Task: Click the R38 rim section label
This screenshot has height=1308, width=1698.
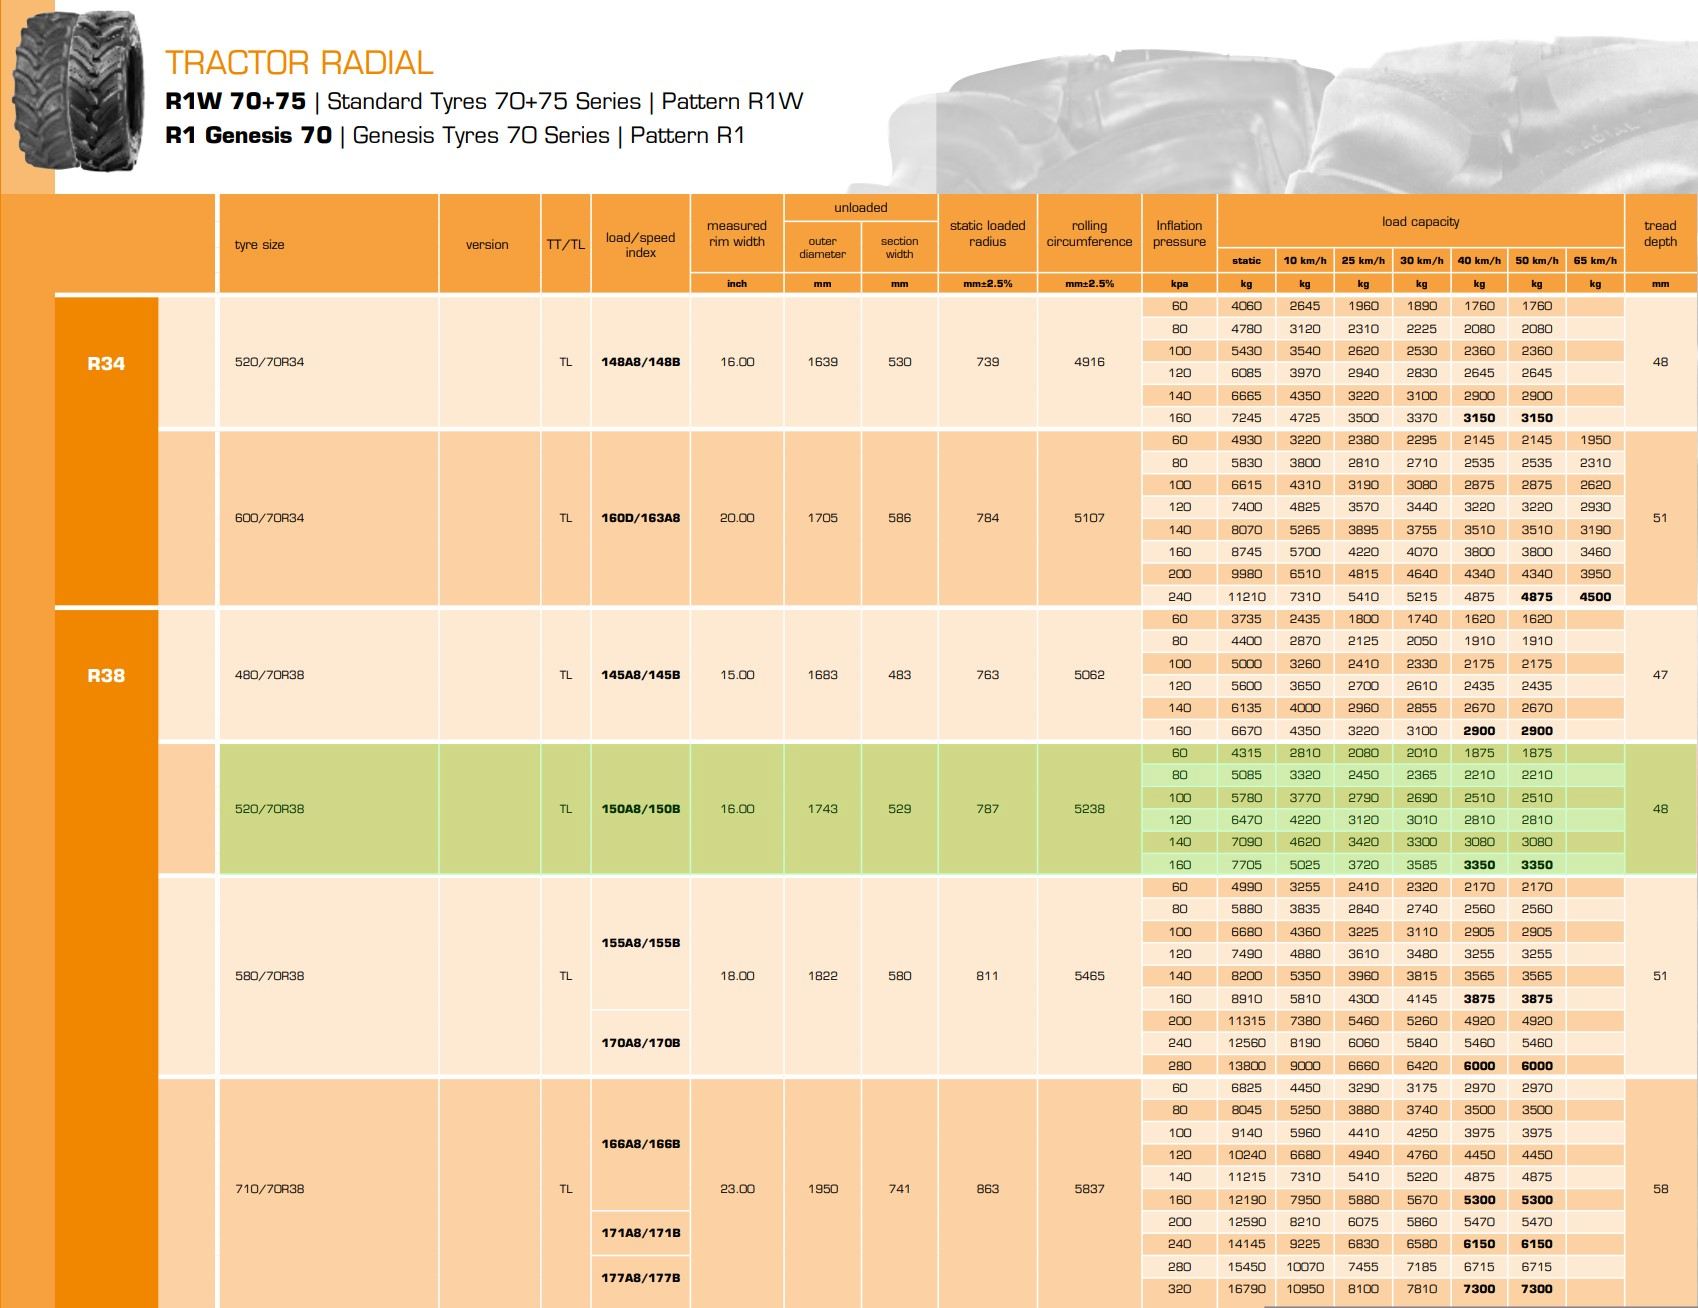Action: (x=106, y=676)
